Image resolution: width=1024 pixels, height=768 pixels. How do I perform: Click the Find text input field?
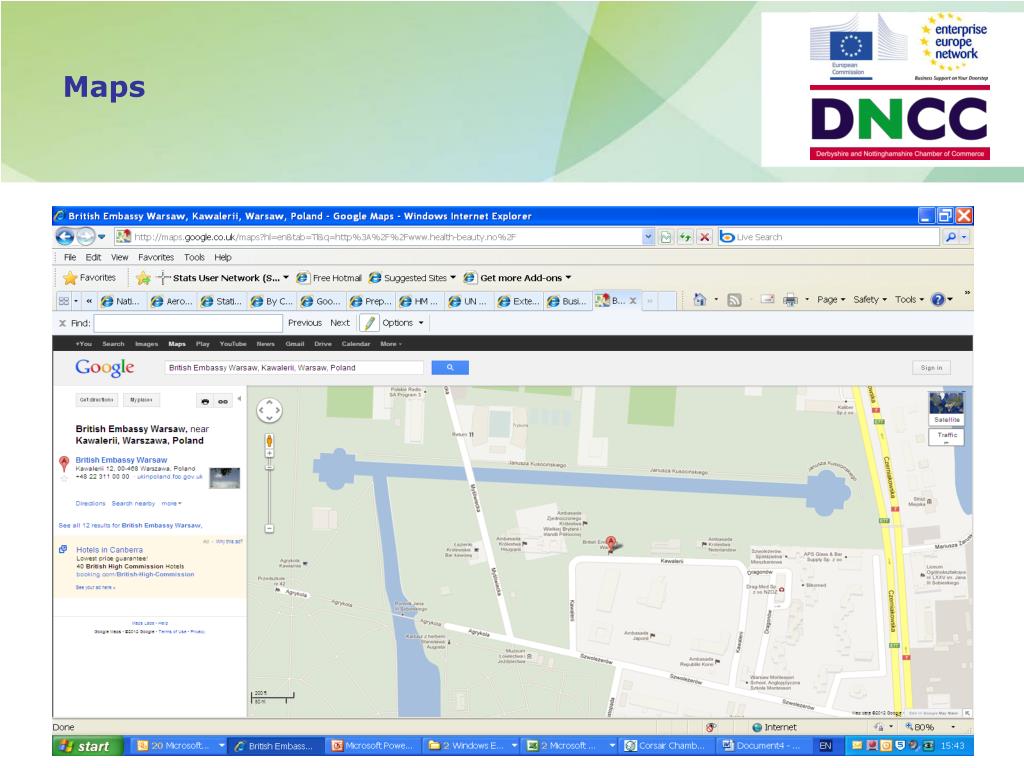(188, 323)
